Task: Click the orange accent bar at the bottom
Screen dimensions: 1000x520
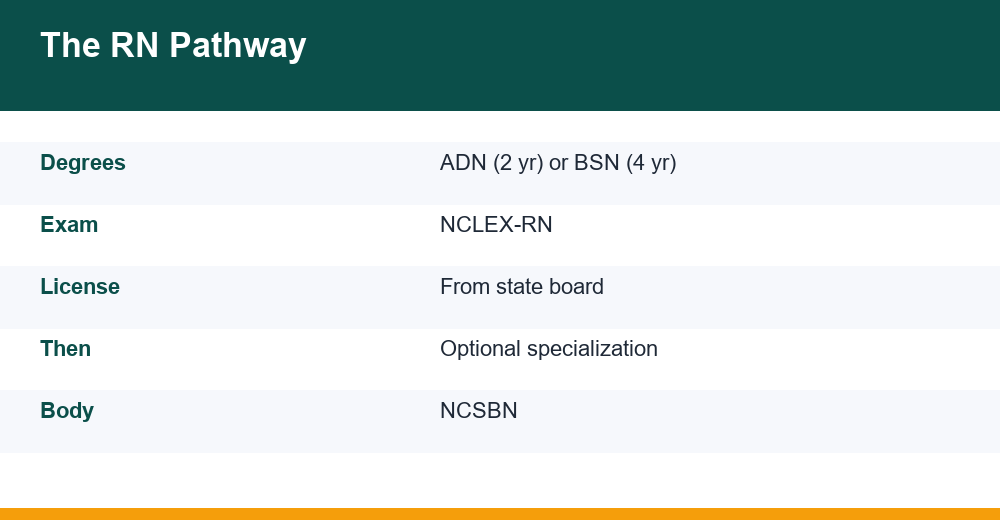Action: 500,514
